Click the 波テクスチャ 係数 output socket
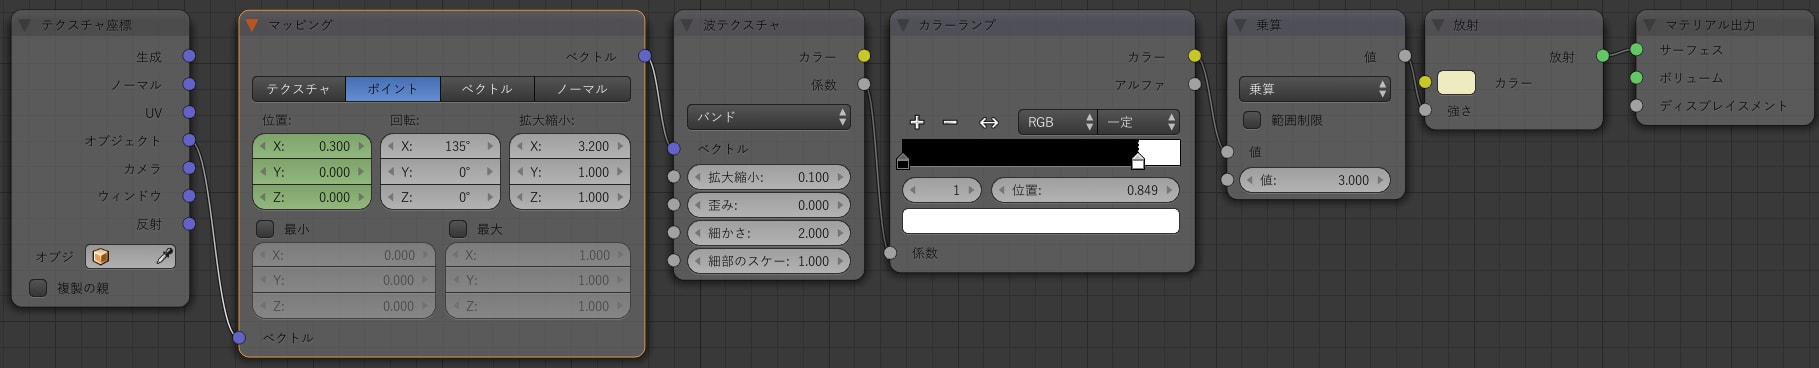The height and width of the screenshot is (368, 1819). coord(864,84)
